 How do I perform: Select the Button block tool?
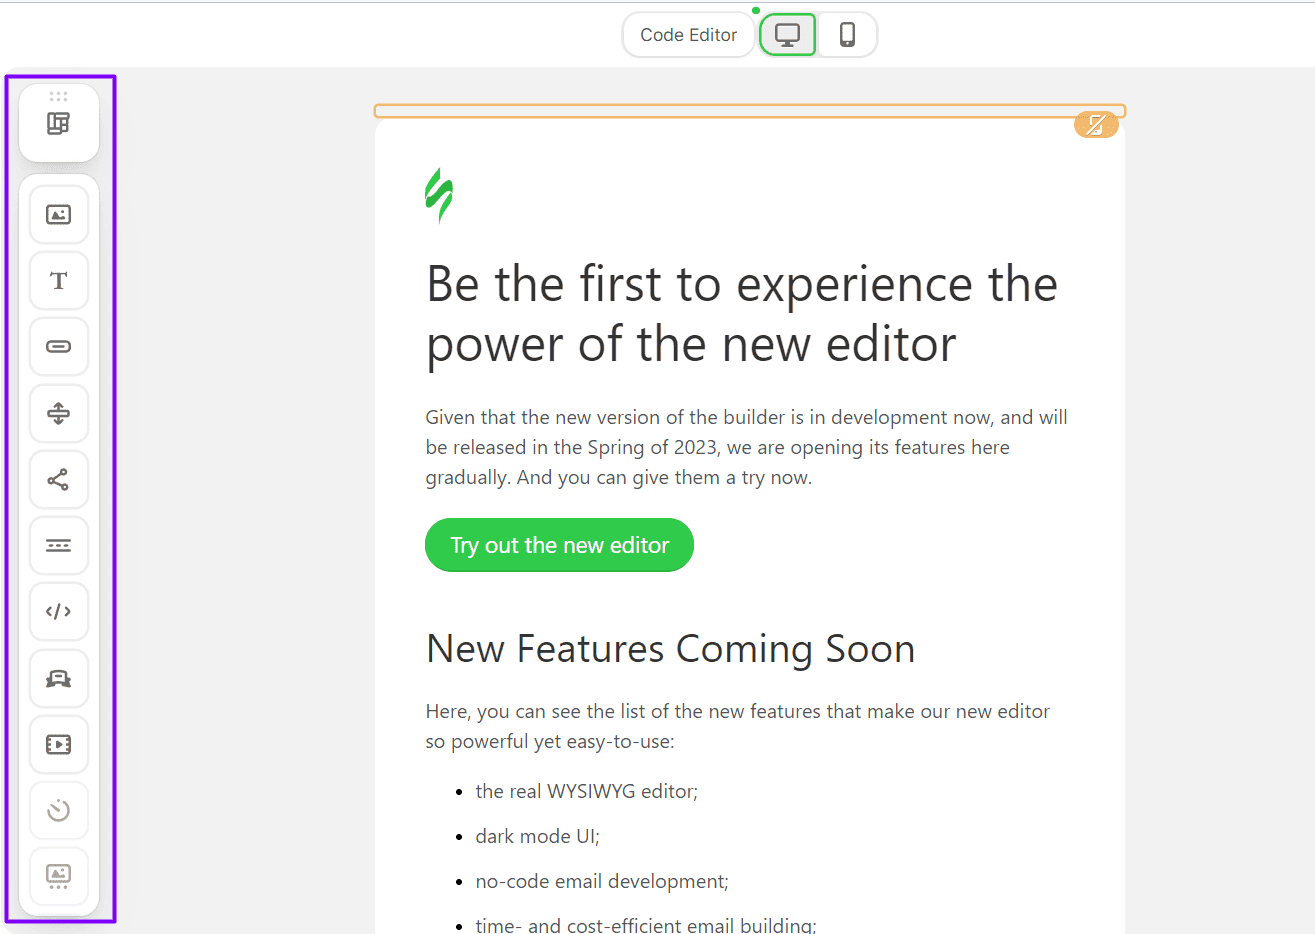[x=59, y=347]
